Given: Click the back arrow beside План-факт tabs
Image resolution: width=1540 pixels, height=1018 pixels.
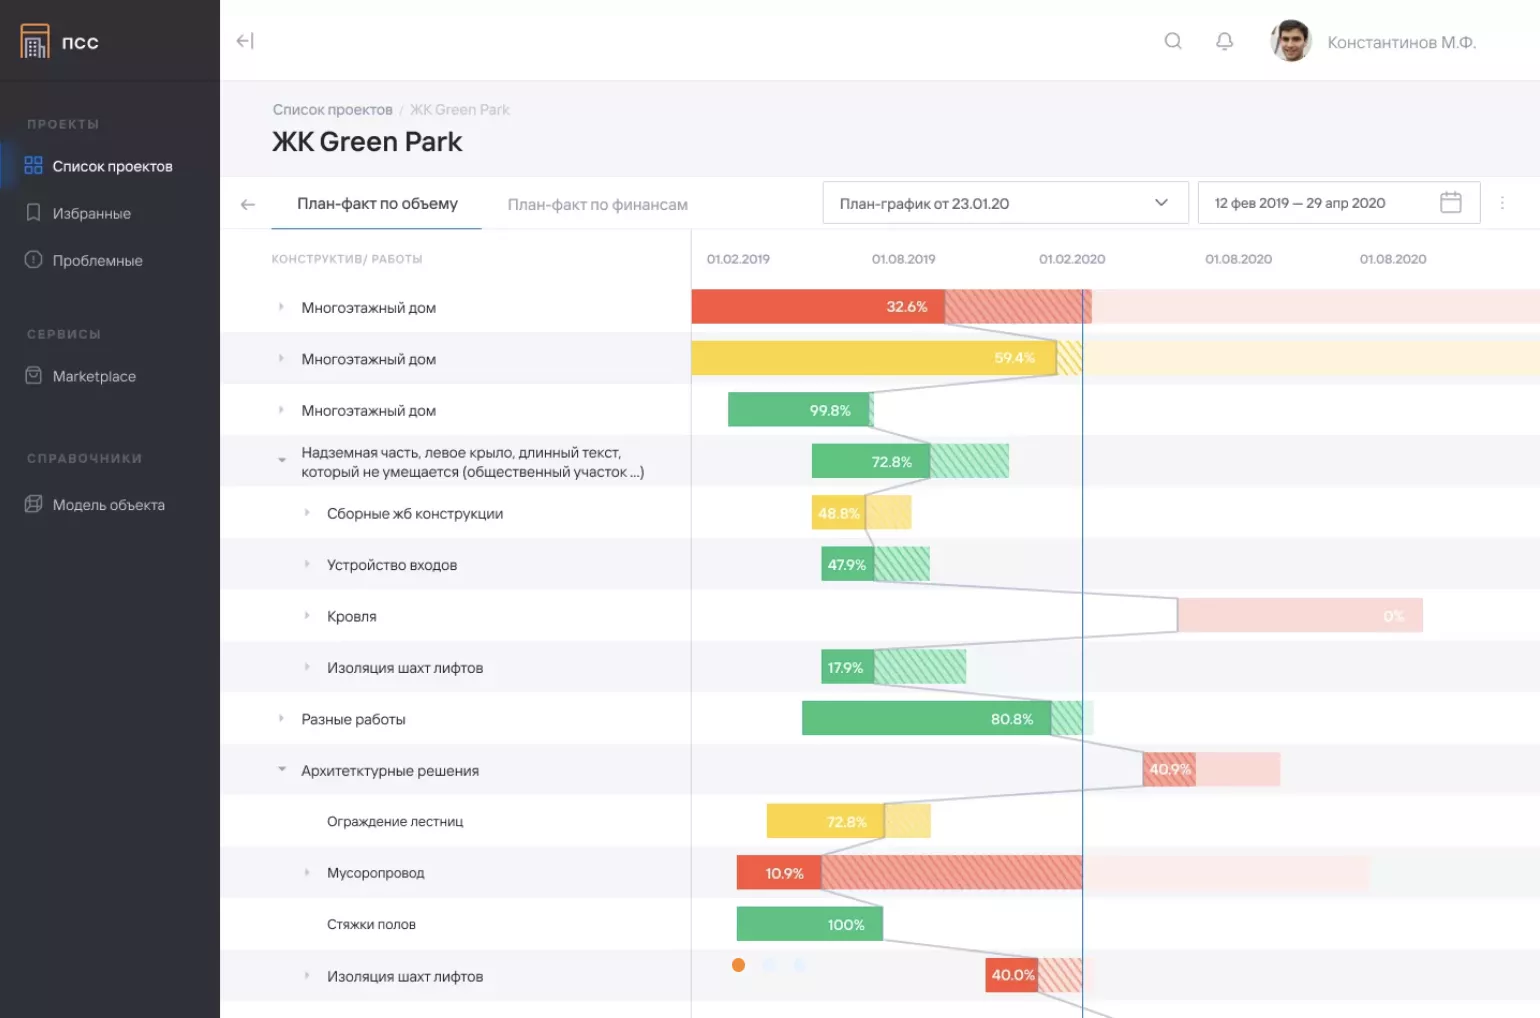Looking at the screenshot, I should (x=248, y=204).
